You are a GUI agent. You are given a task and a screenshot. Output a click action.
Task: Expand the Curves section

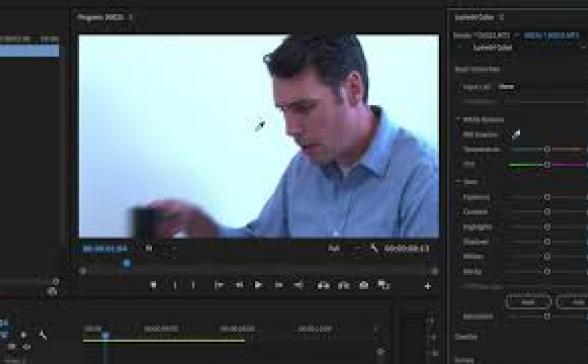coord(464,360)
